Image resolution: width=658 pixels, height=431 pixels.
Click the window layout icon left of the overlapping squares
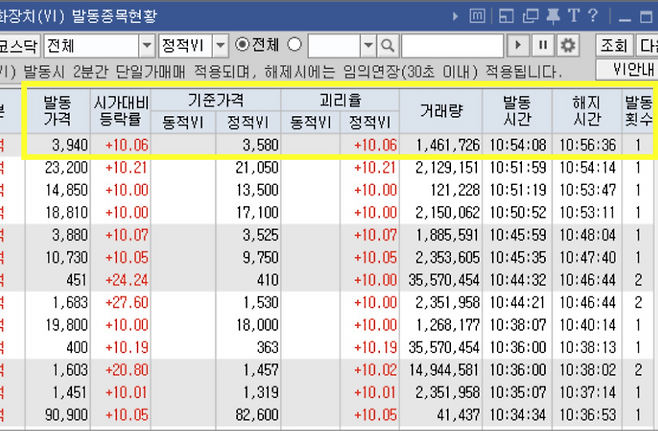(x=505, y=15)
